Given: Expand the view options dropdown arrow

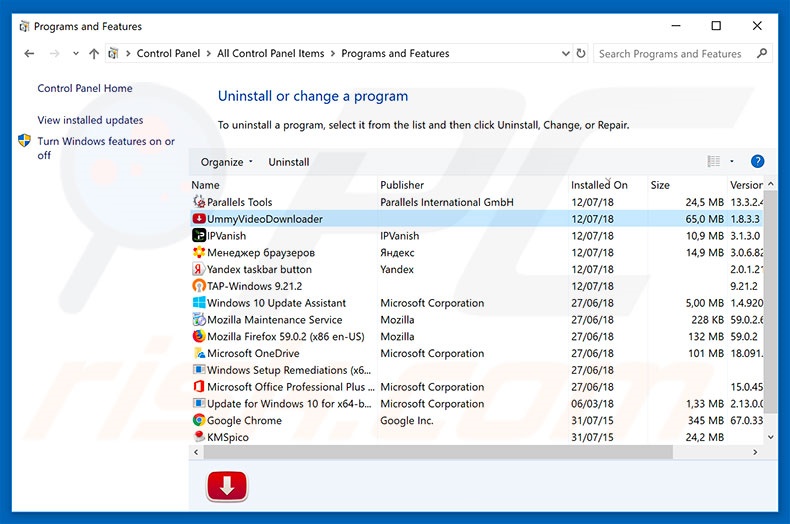Looking at the screenshot, I should pos(732,162).
